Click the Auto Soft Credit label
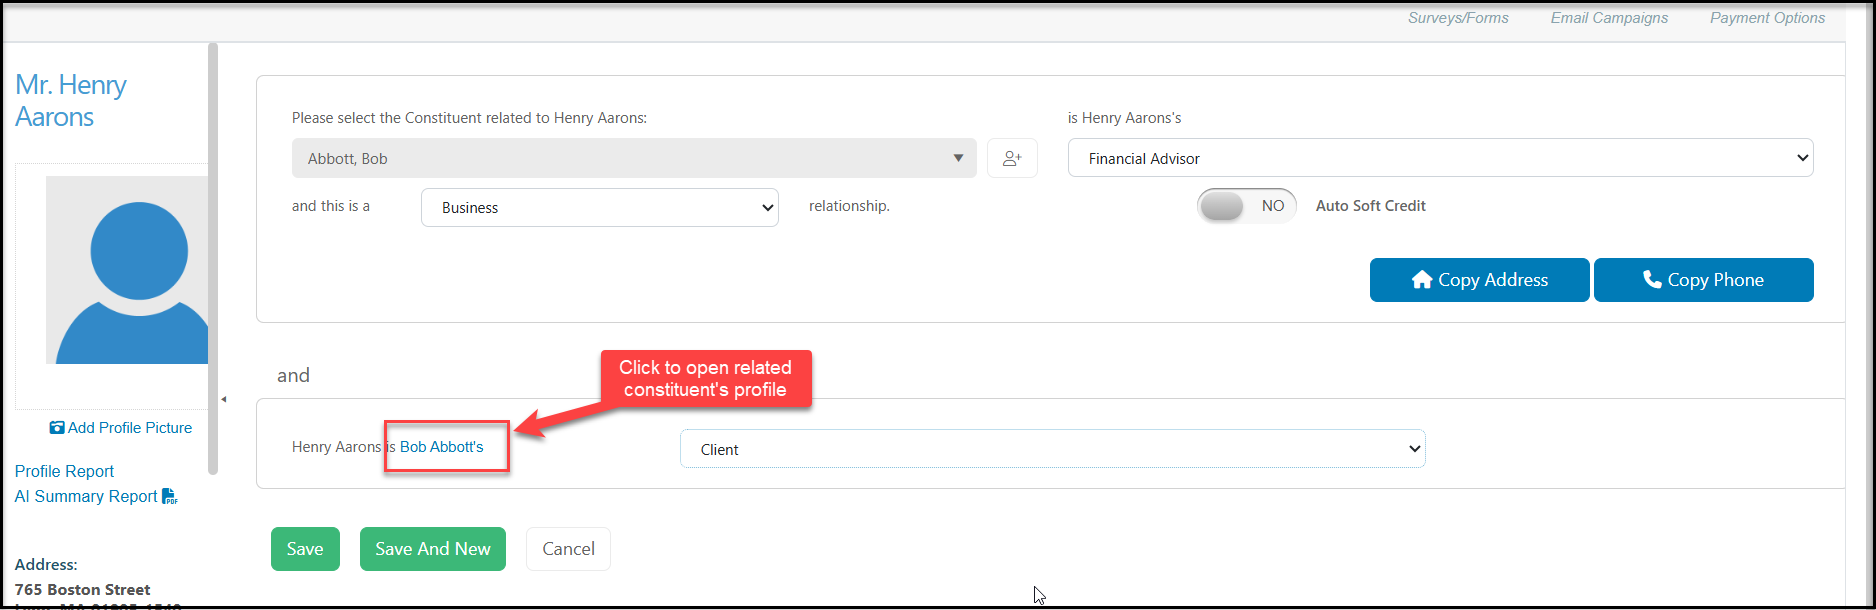The image size is (1876, 610). [1370, 206]
